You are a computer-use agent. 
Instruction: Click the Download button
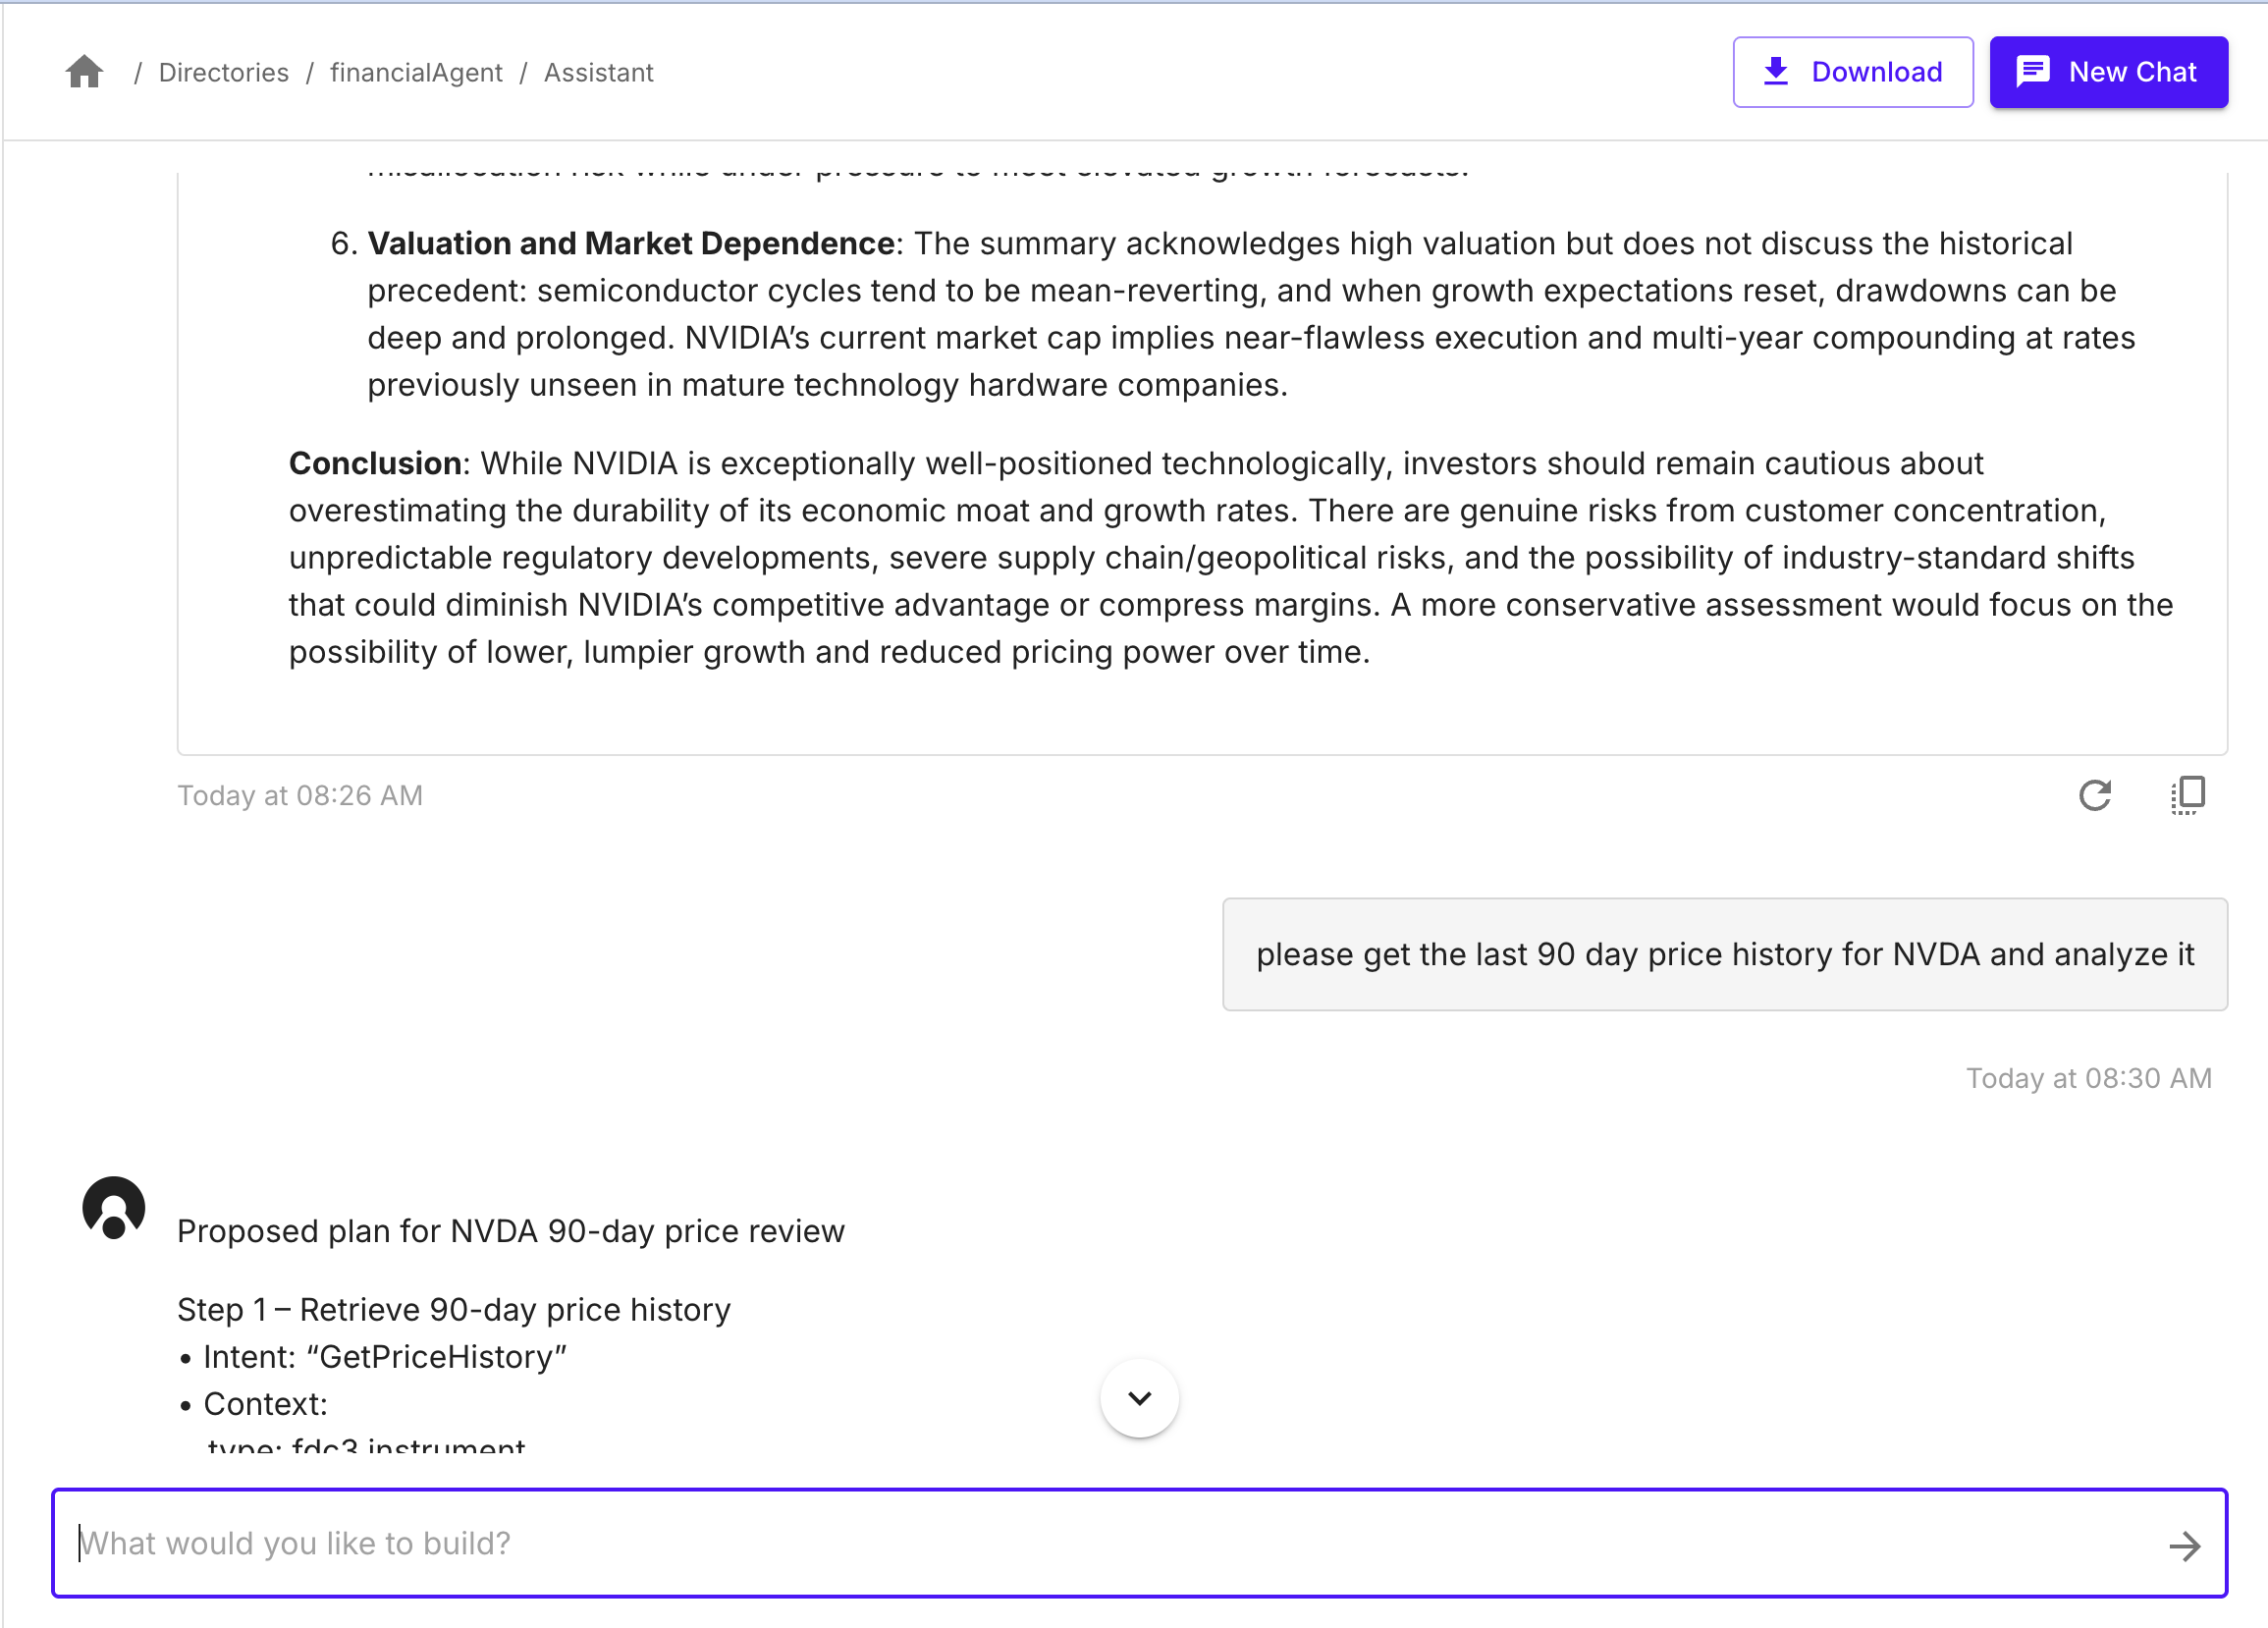coord(1853,72)
